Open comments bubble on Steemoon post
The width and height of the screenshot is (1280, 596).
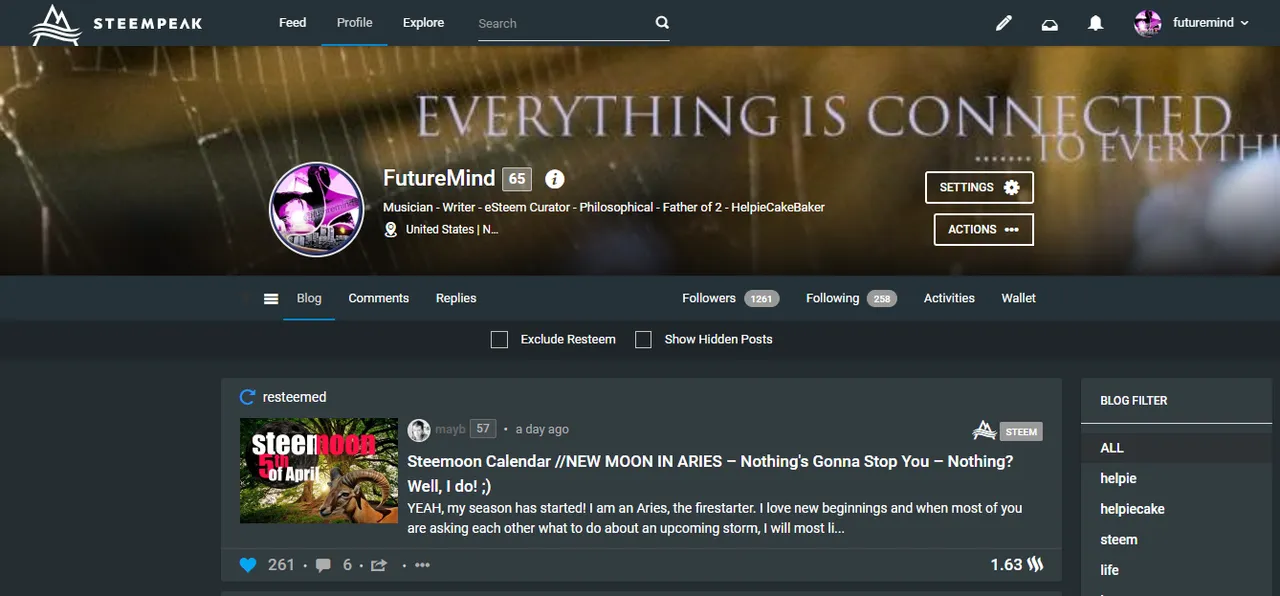[x=323, y=565]
